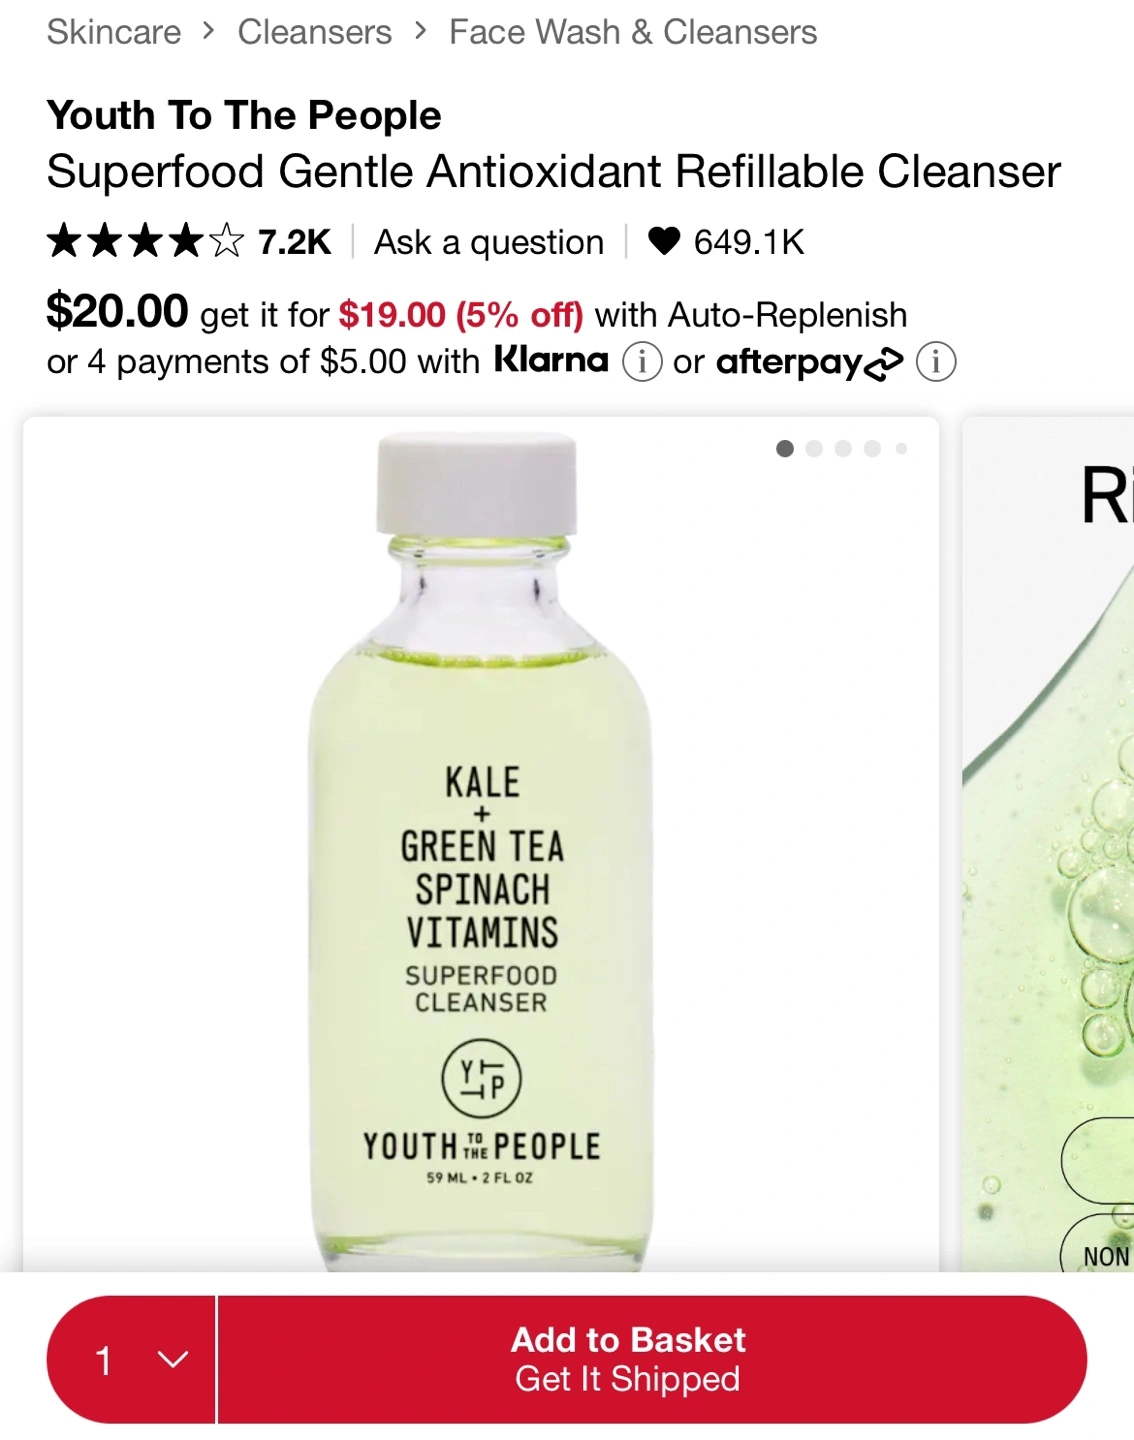Open the quantity dropdown showing 1
This screenshot has height=1440, width=1134.
(131, 1360)
